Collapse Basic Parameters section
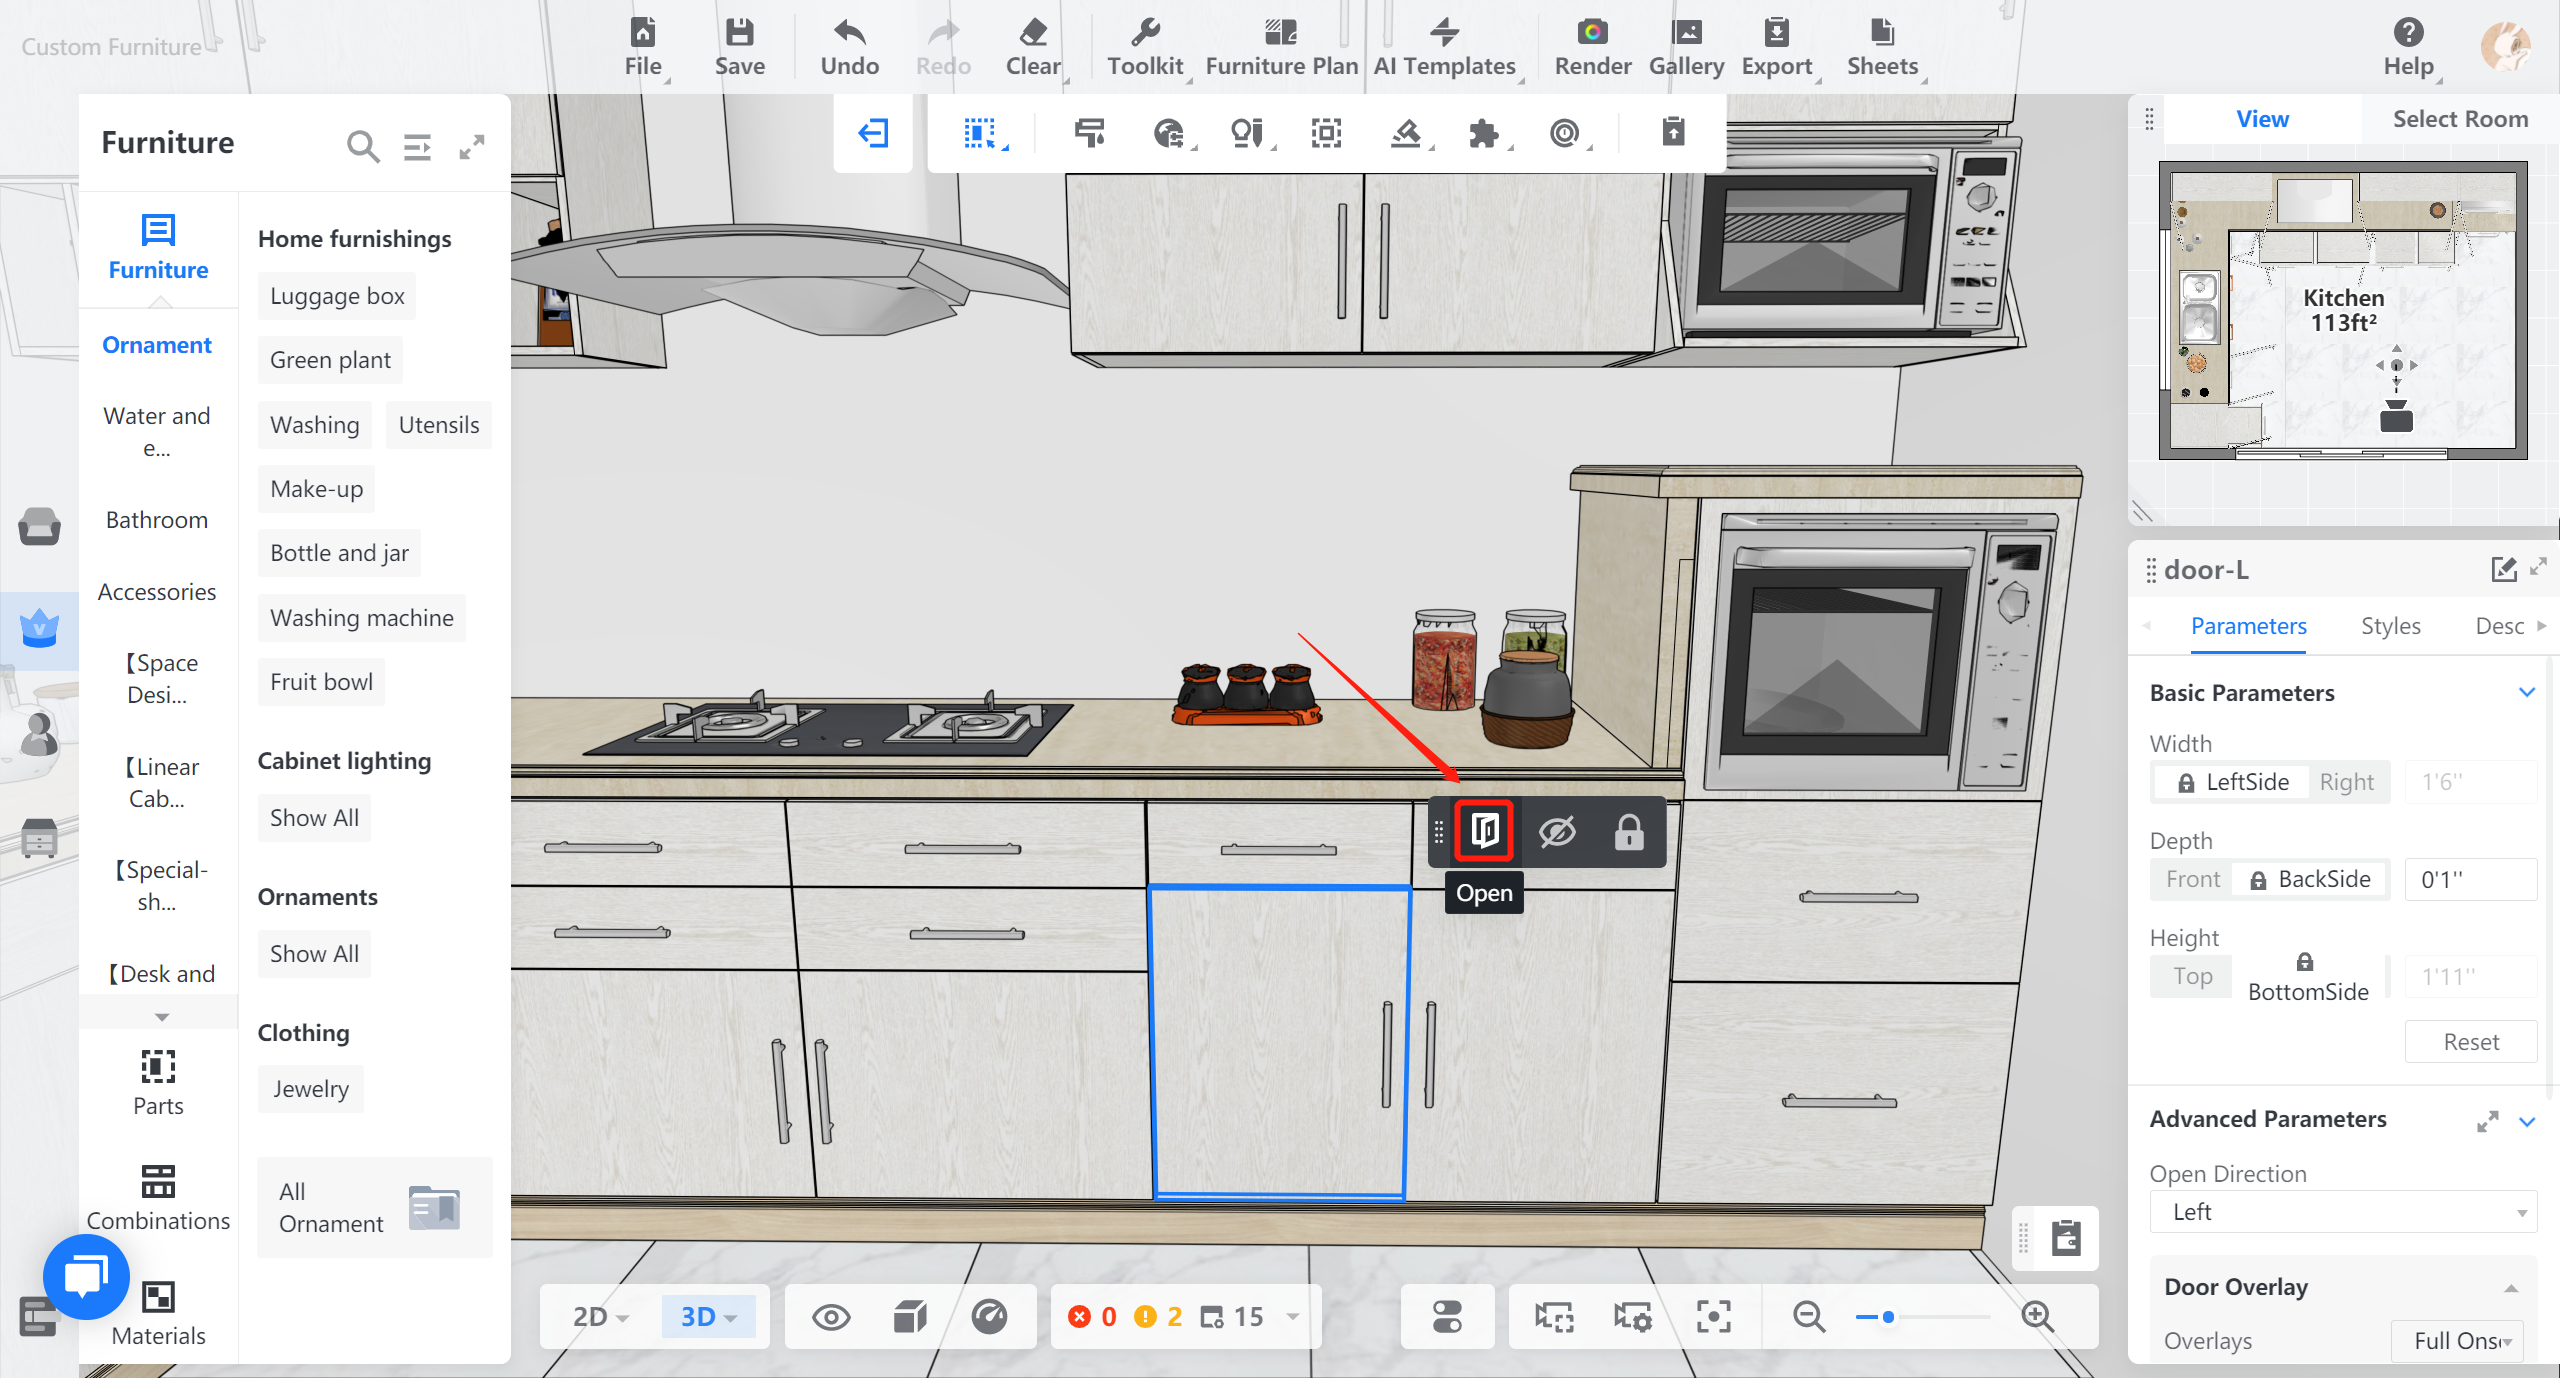 point(2527,692)
